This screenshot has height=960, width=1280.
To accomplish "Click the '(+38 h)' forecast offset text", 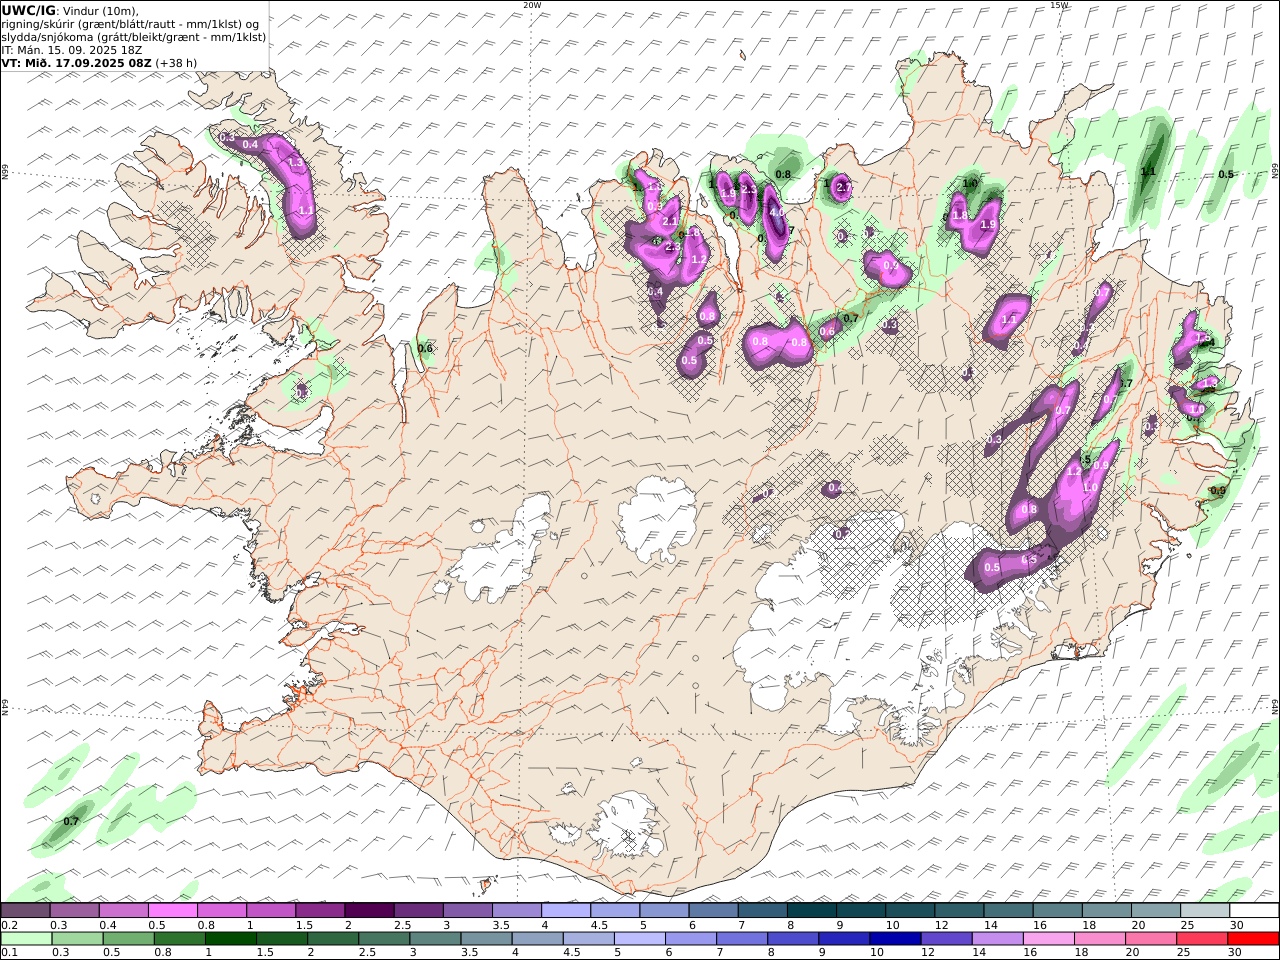I will [x=176, y=62].
